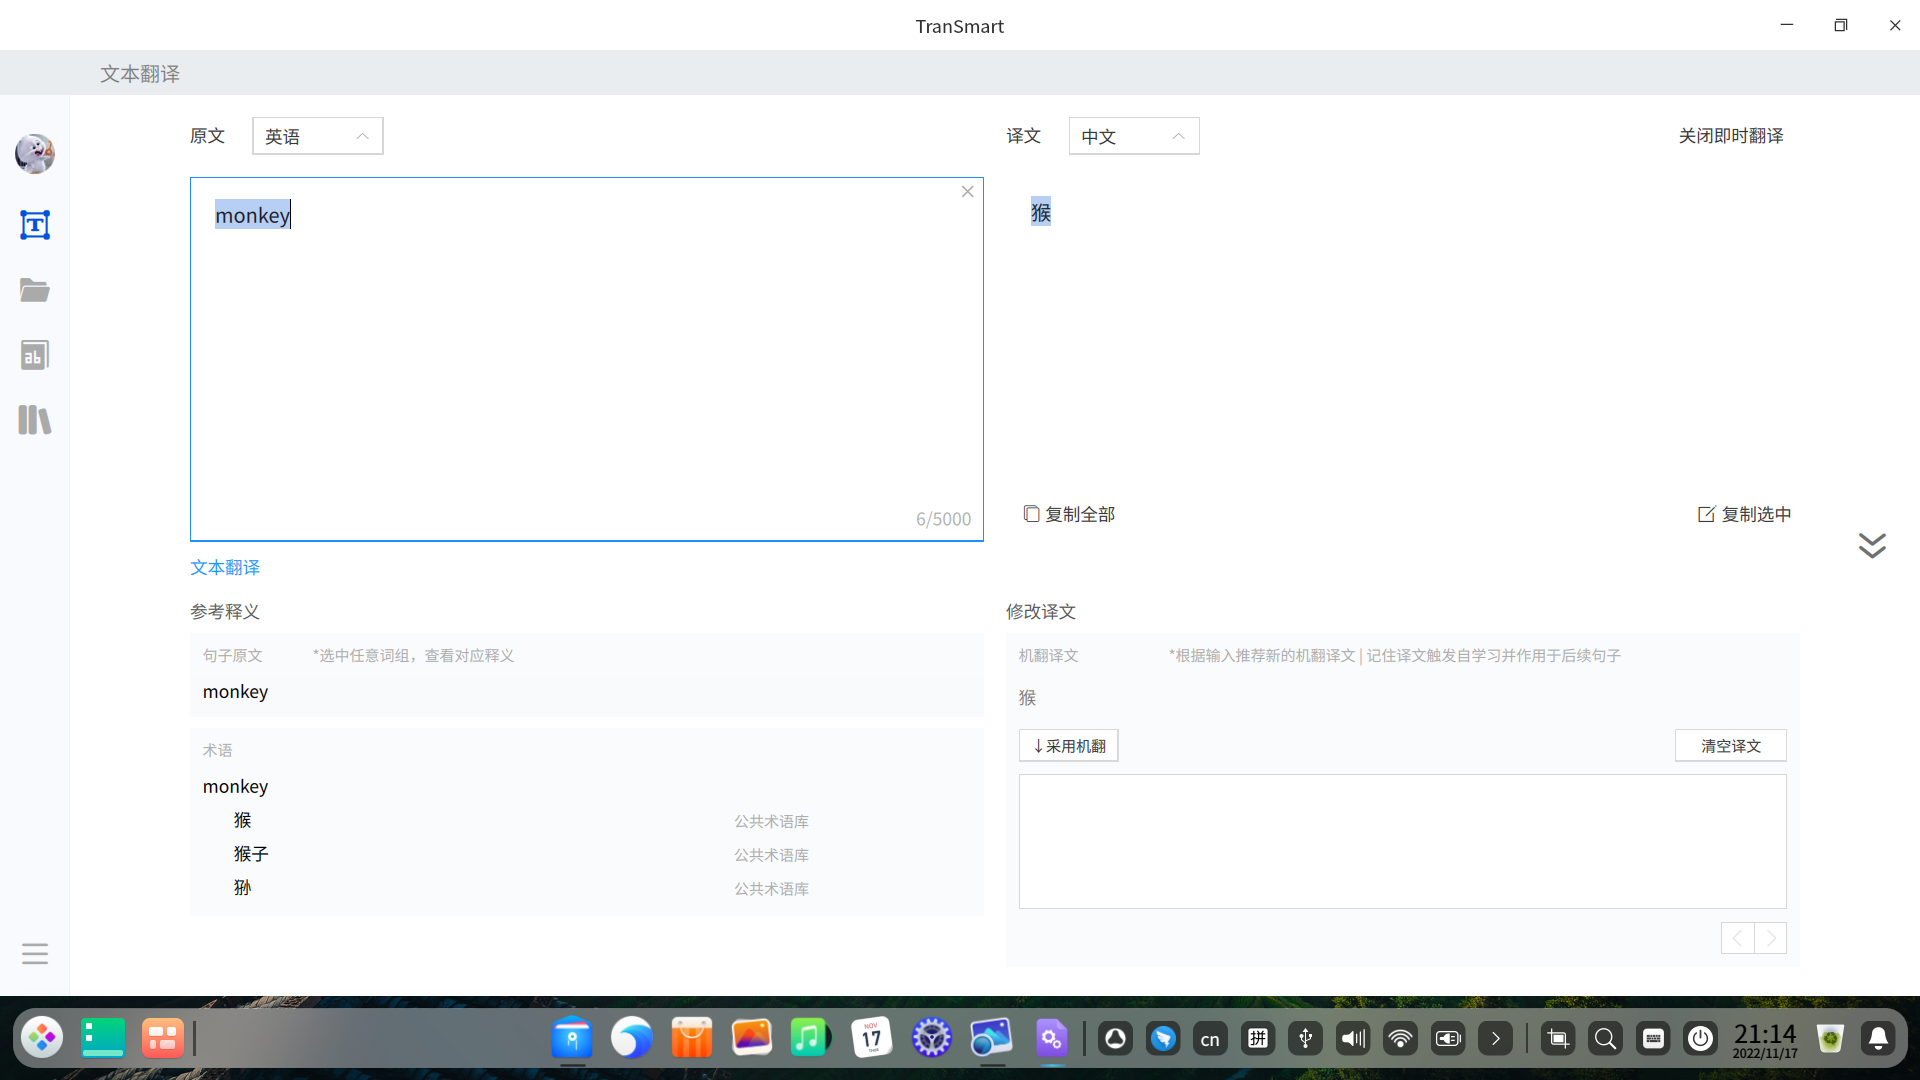Click the 复制全部 copy icon

(x=1032, y=513)
